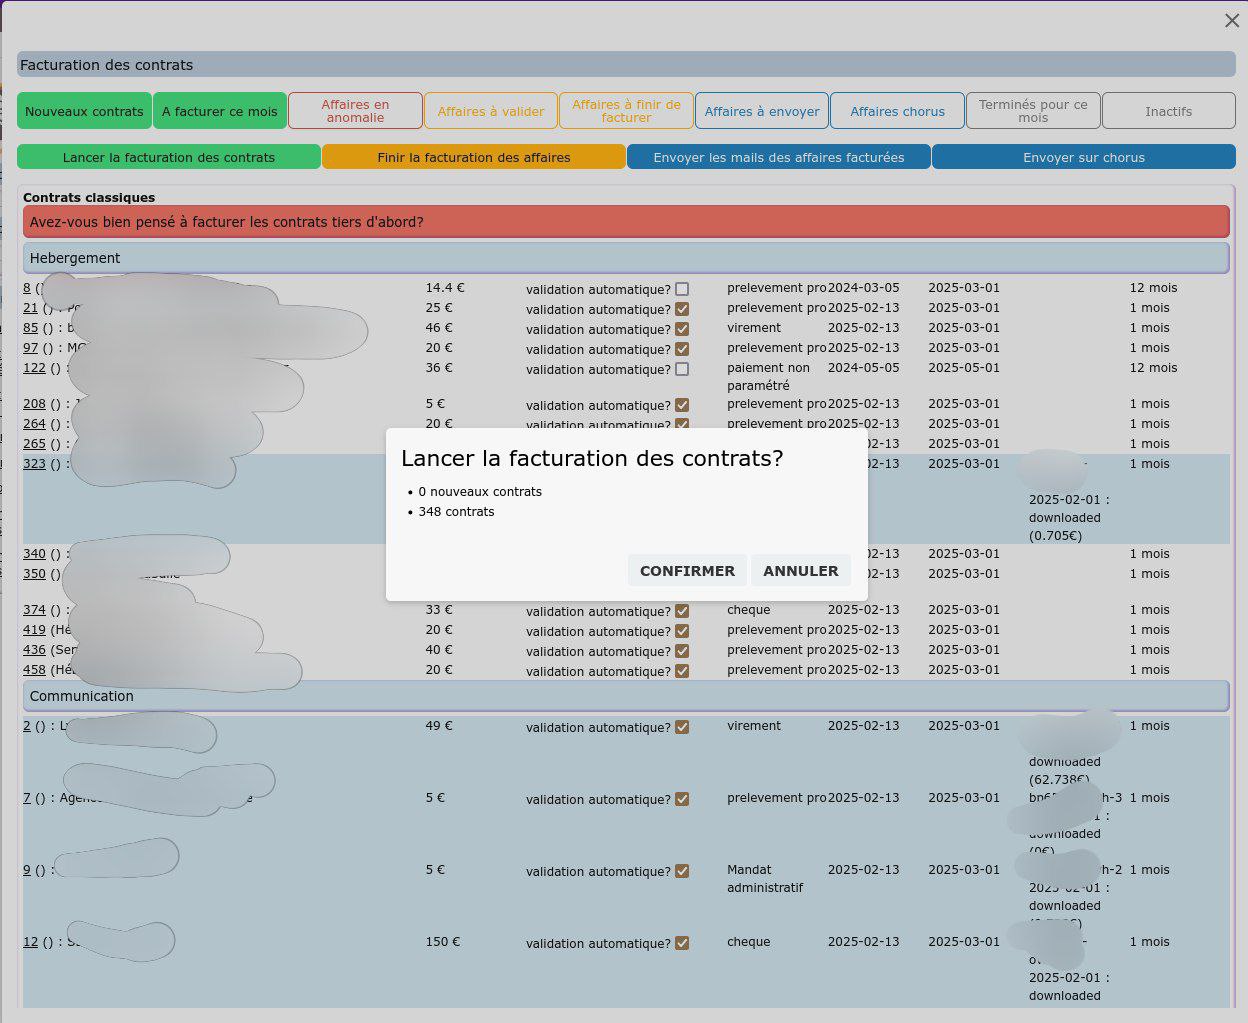Open the Nouveaux contrats tab
The image size is (1248, 1023).
coord(84,111)
